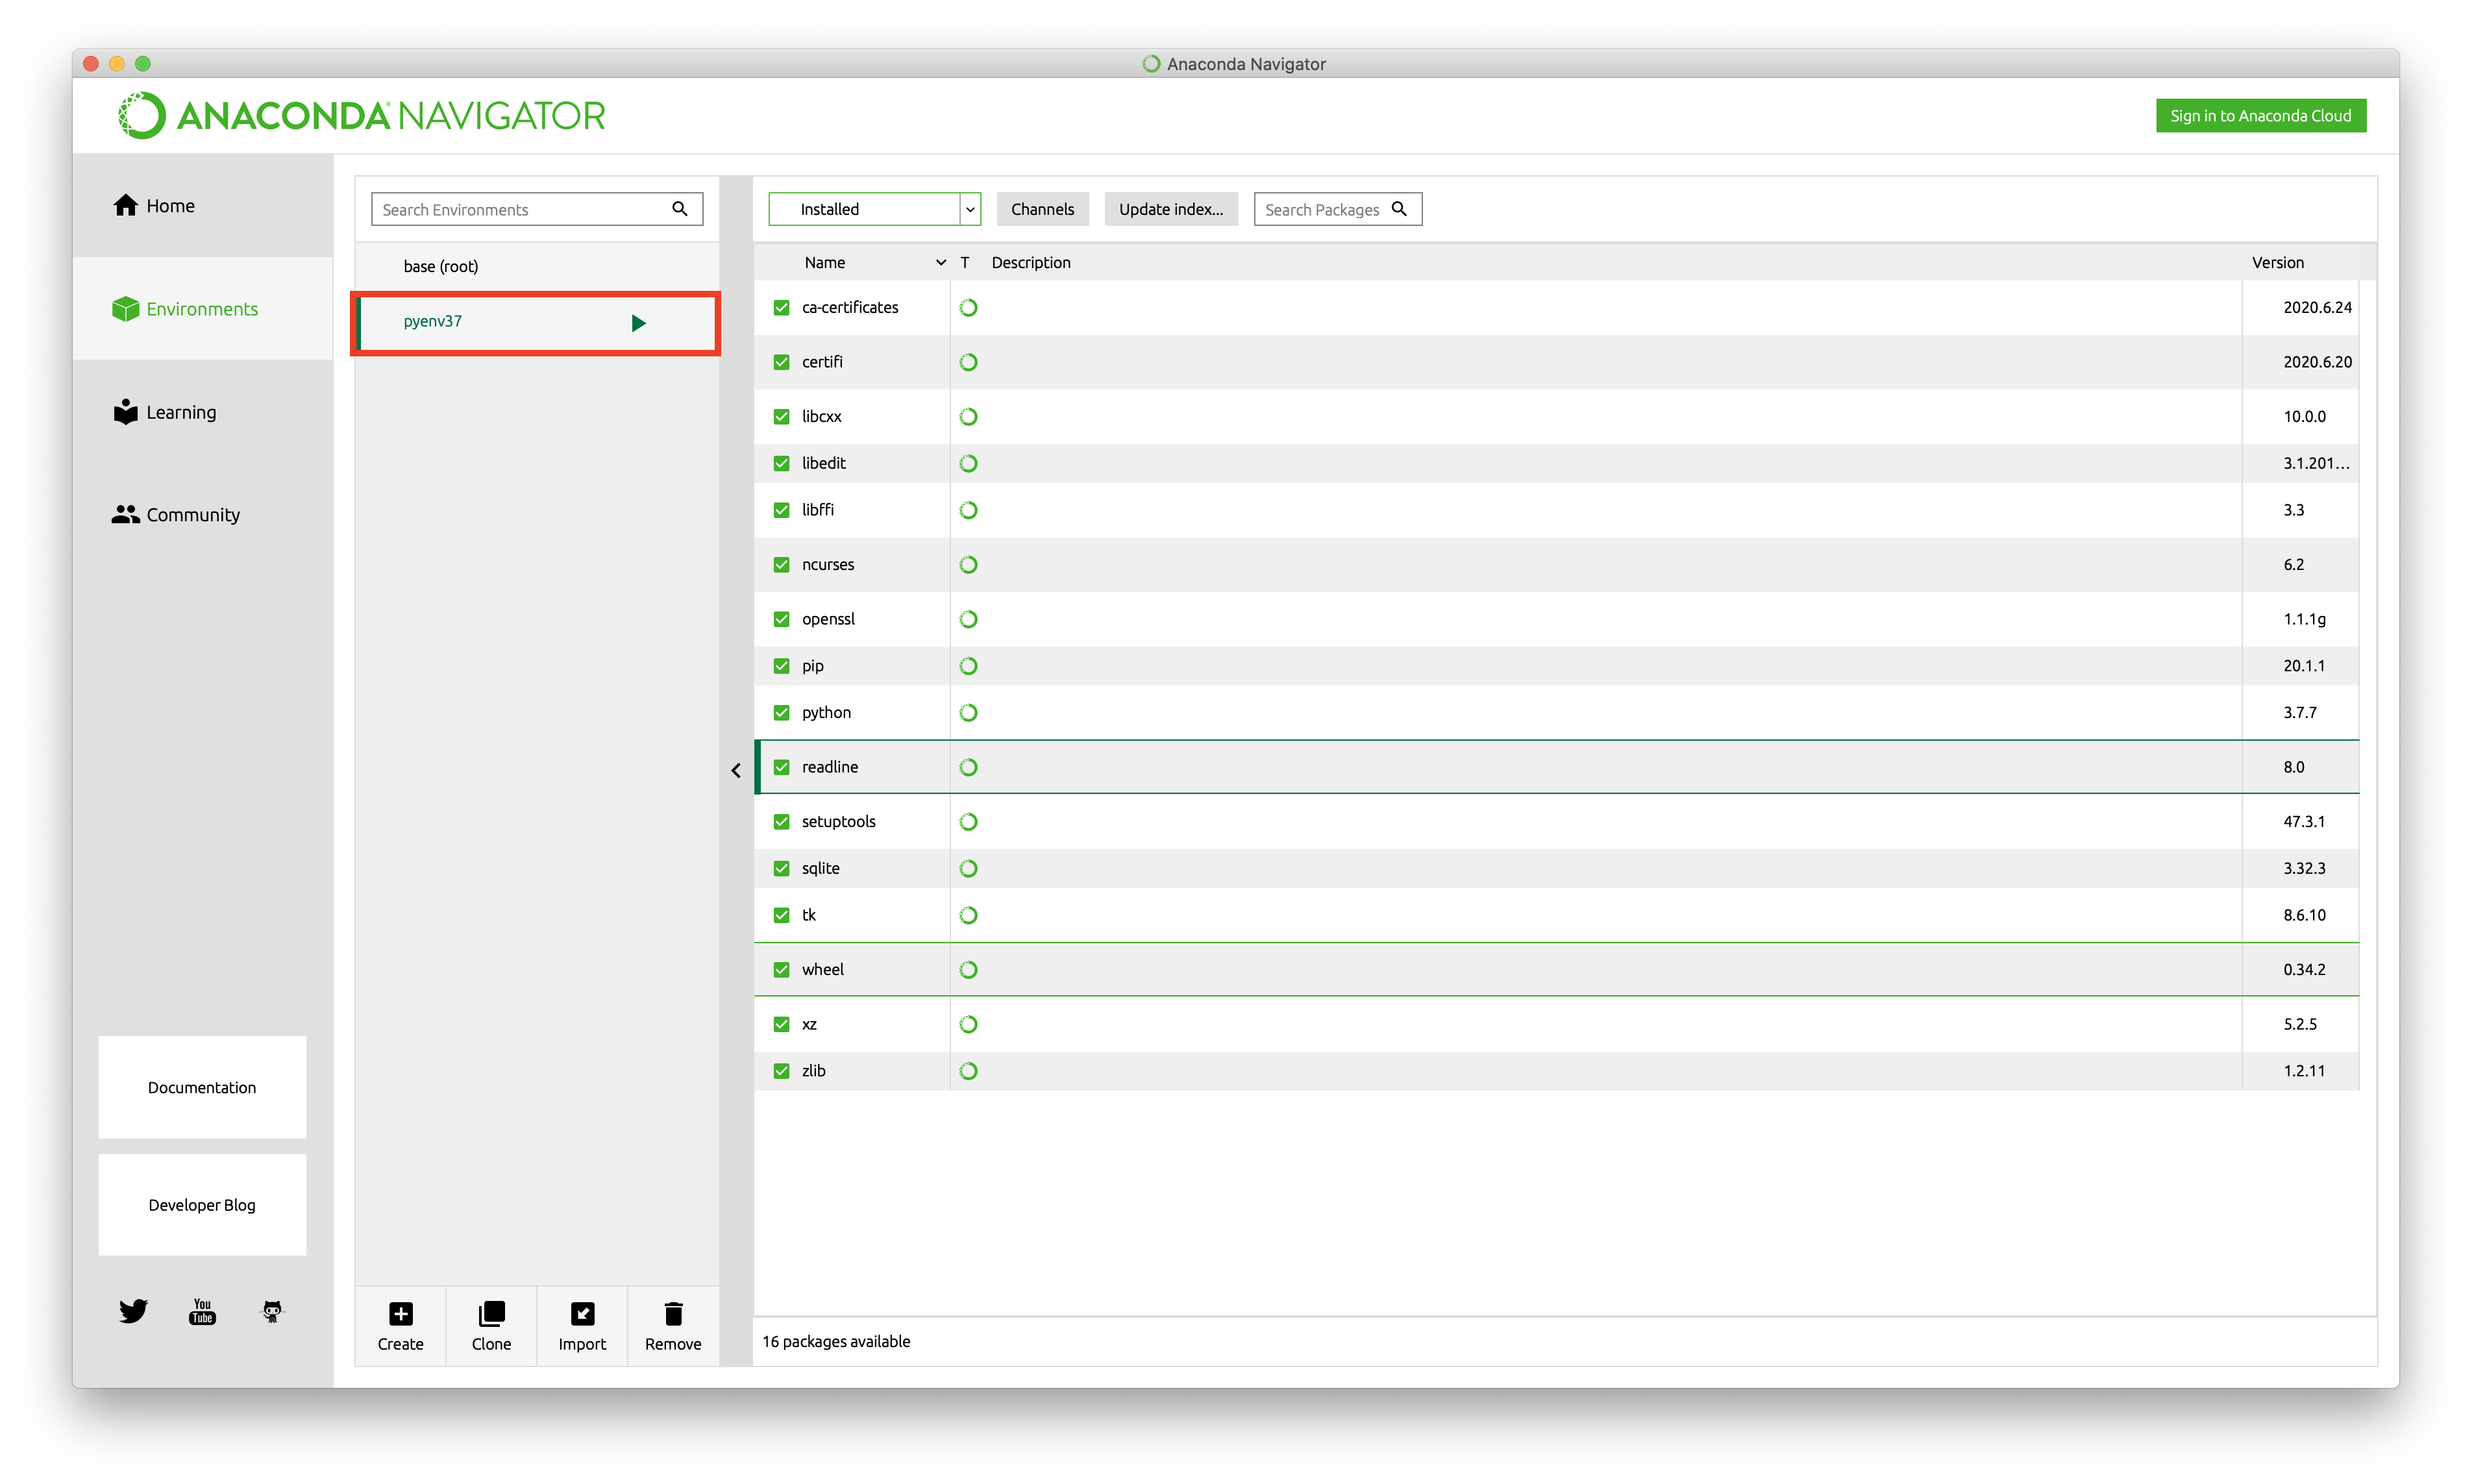This screenshot has width=2472, height=1484.
Task: Open the Twitter link icon
Action: (133, 1311)
